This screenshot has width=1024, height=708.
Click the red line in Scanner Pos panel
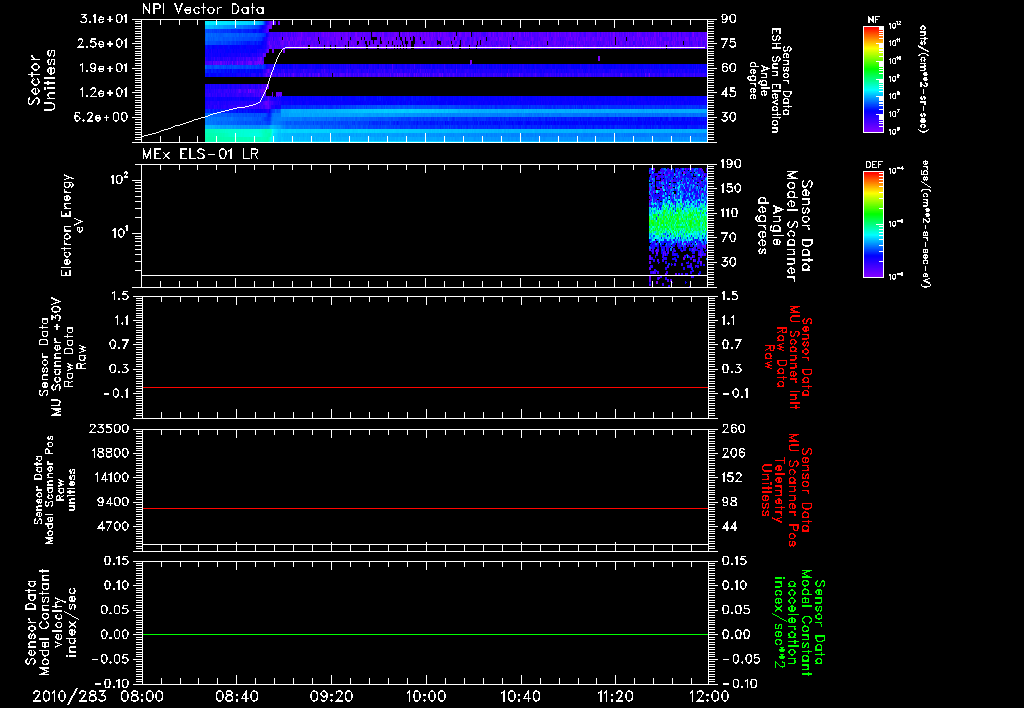[424, 508]
